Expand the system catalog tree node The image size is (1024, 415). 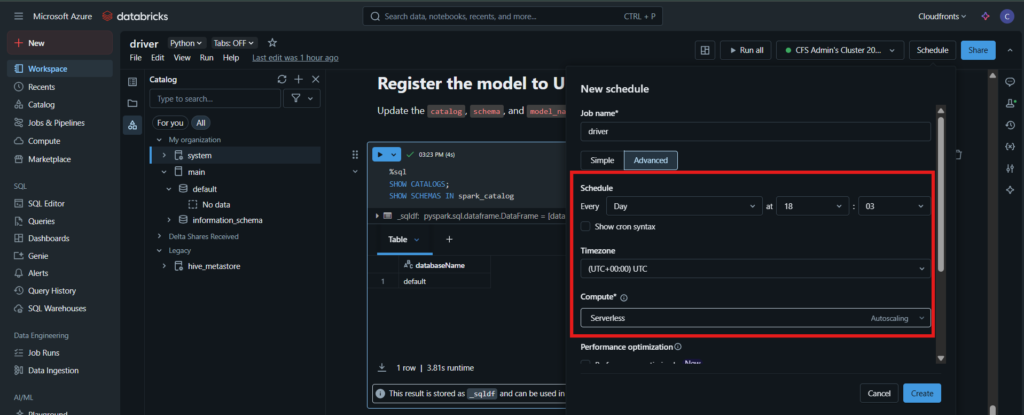tap(164, 156)
